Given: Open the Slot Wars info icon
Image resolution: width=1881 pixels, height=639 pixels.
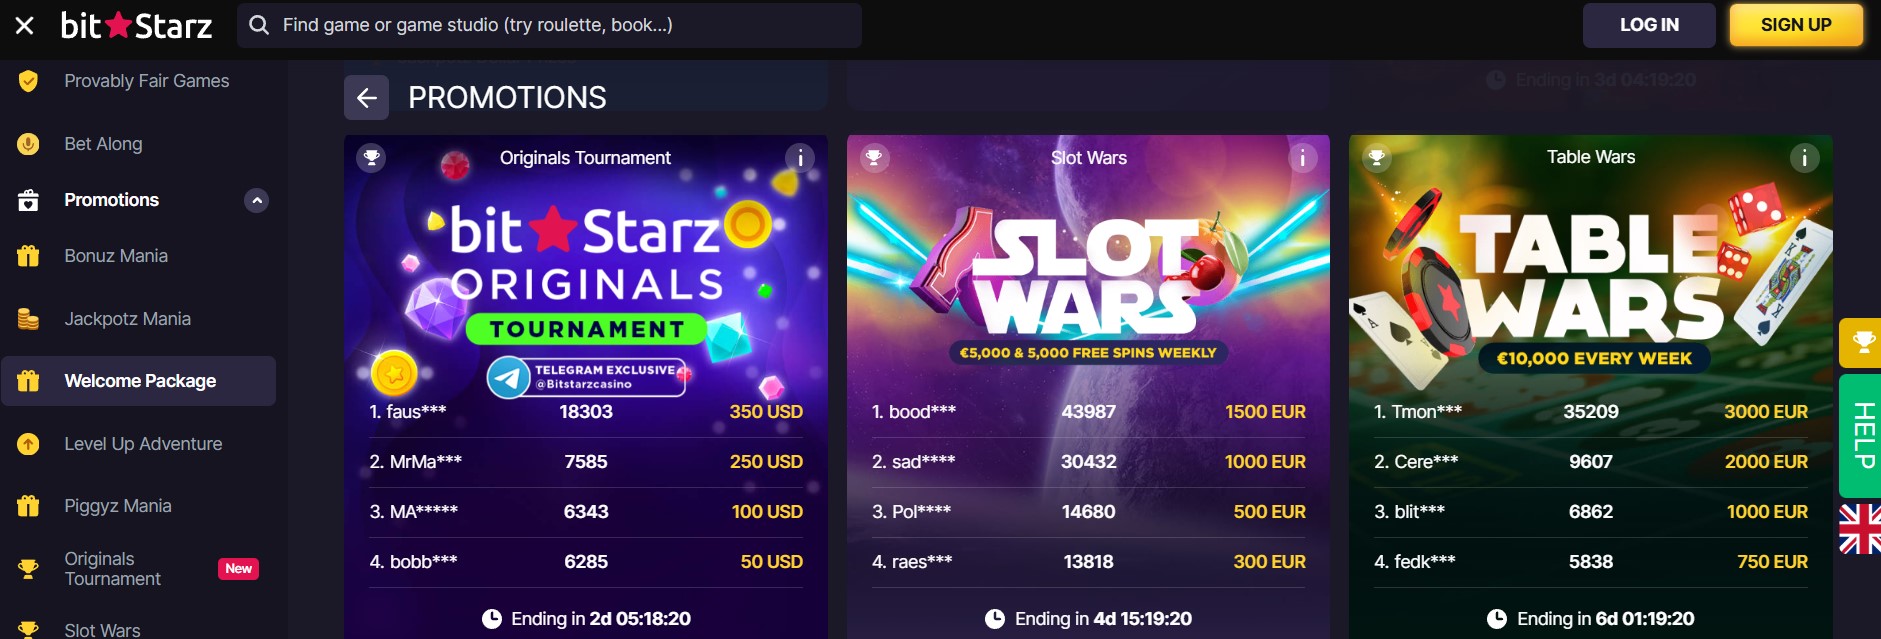Looking at the screenshot, I should pos(1303,157).
